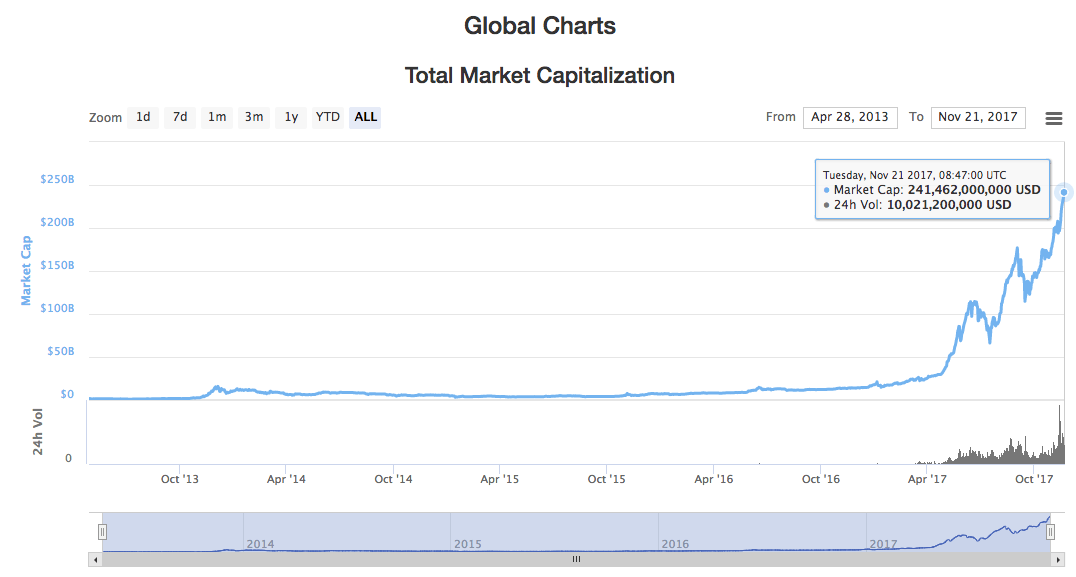
Task: Click 2014 in the navigator timeline
Action: pyautogui.click(x=260, y=544)
